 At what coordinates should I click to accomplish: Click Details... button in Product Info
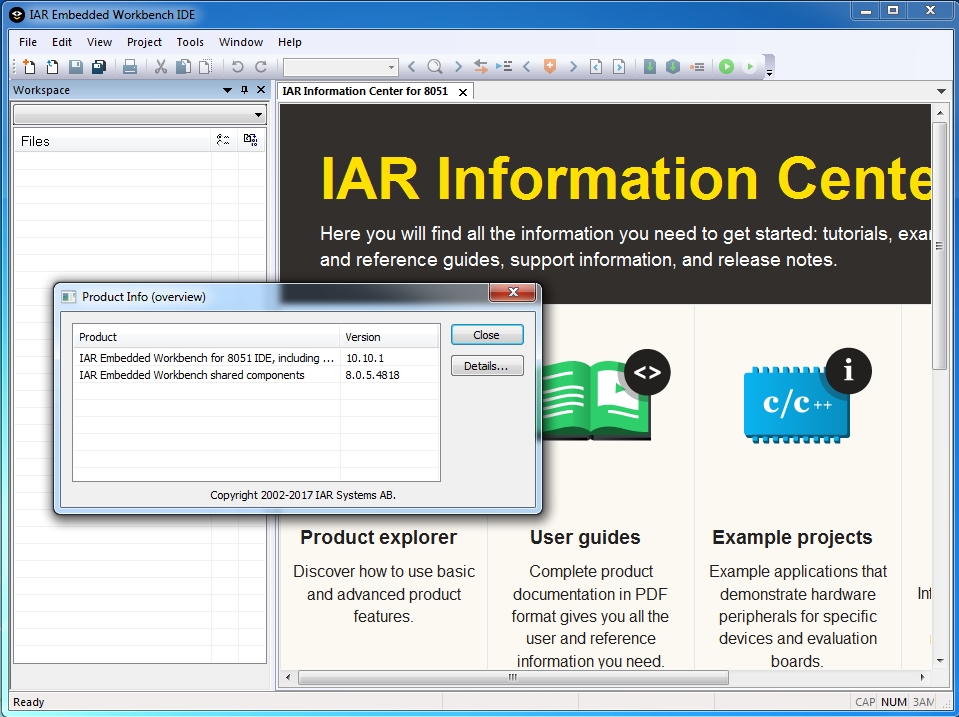(487, 366)
